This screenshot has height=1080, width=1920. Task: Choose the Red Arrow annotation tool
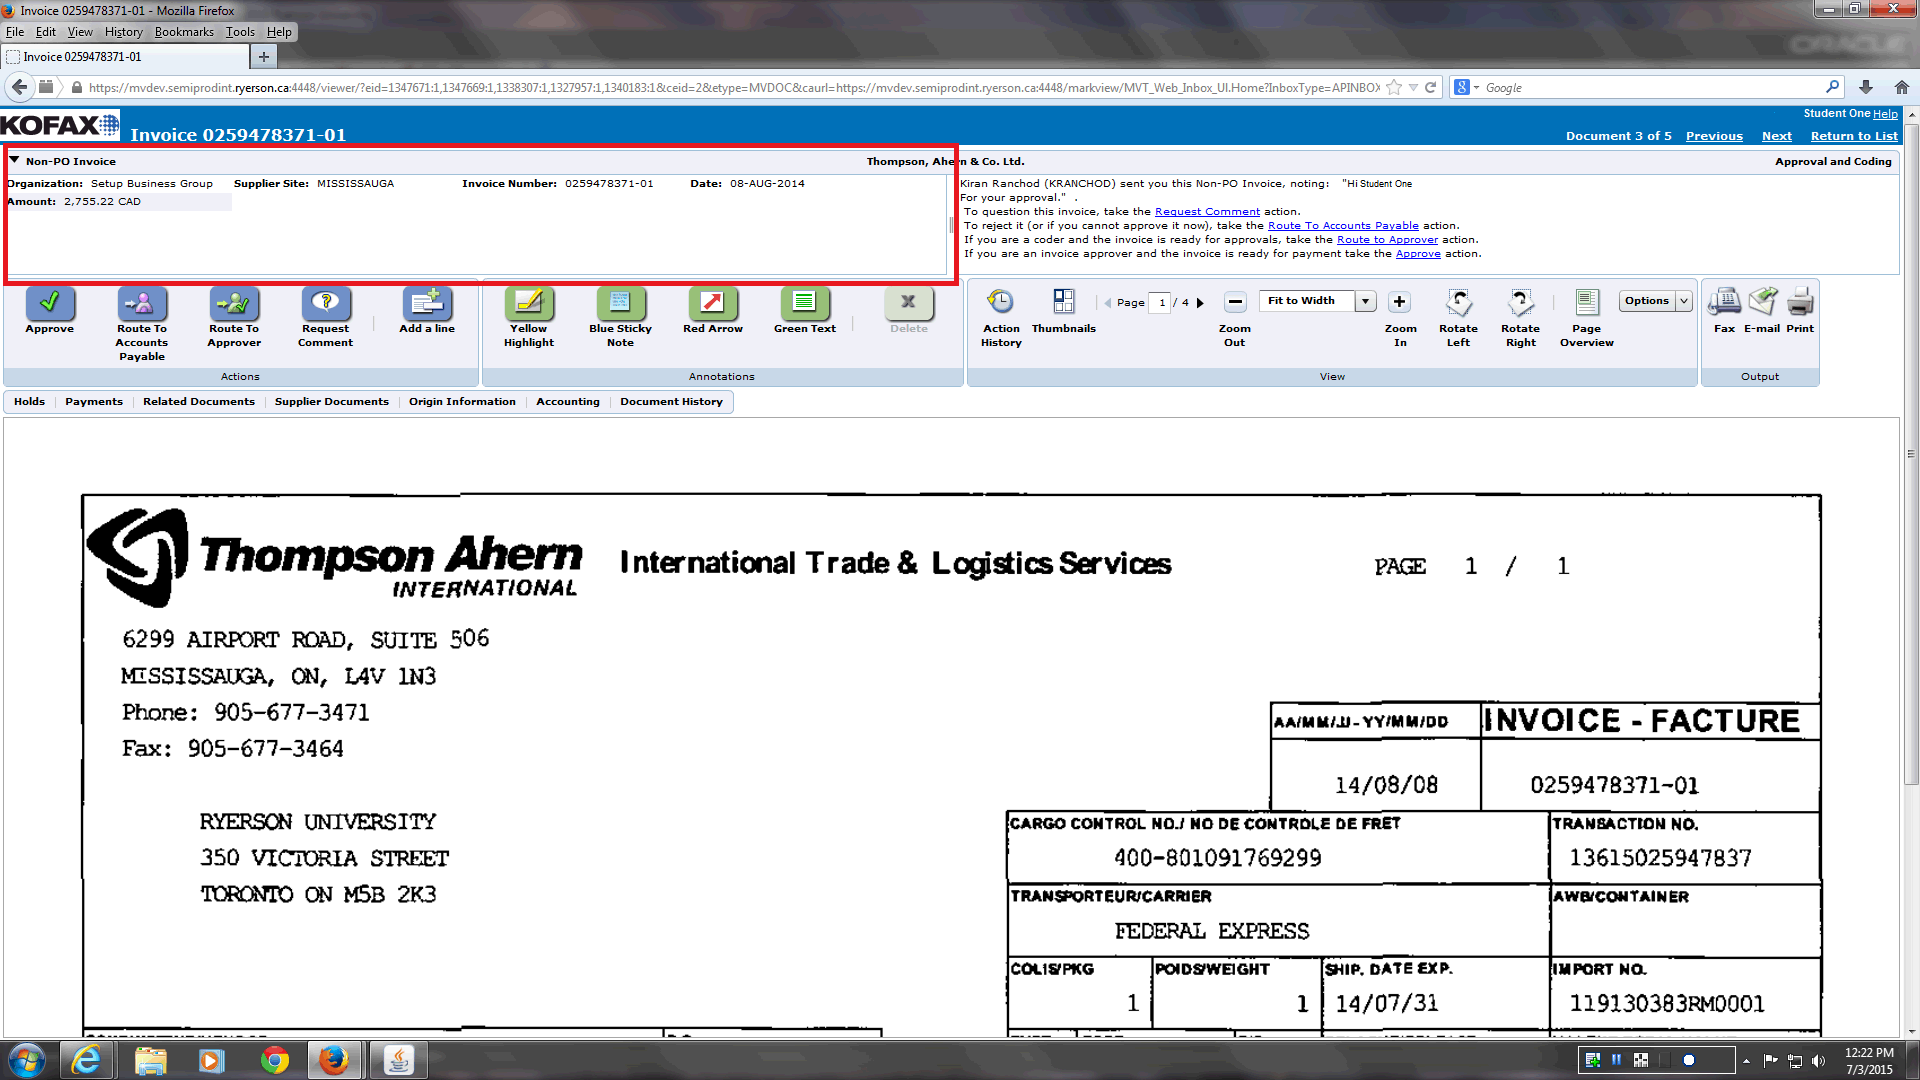[712, 303]
